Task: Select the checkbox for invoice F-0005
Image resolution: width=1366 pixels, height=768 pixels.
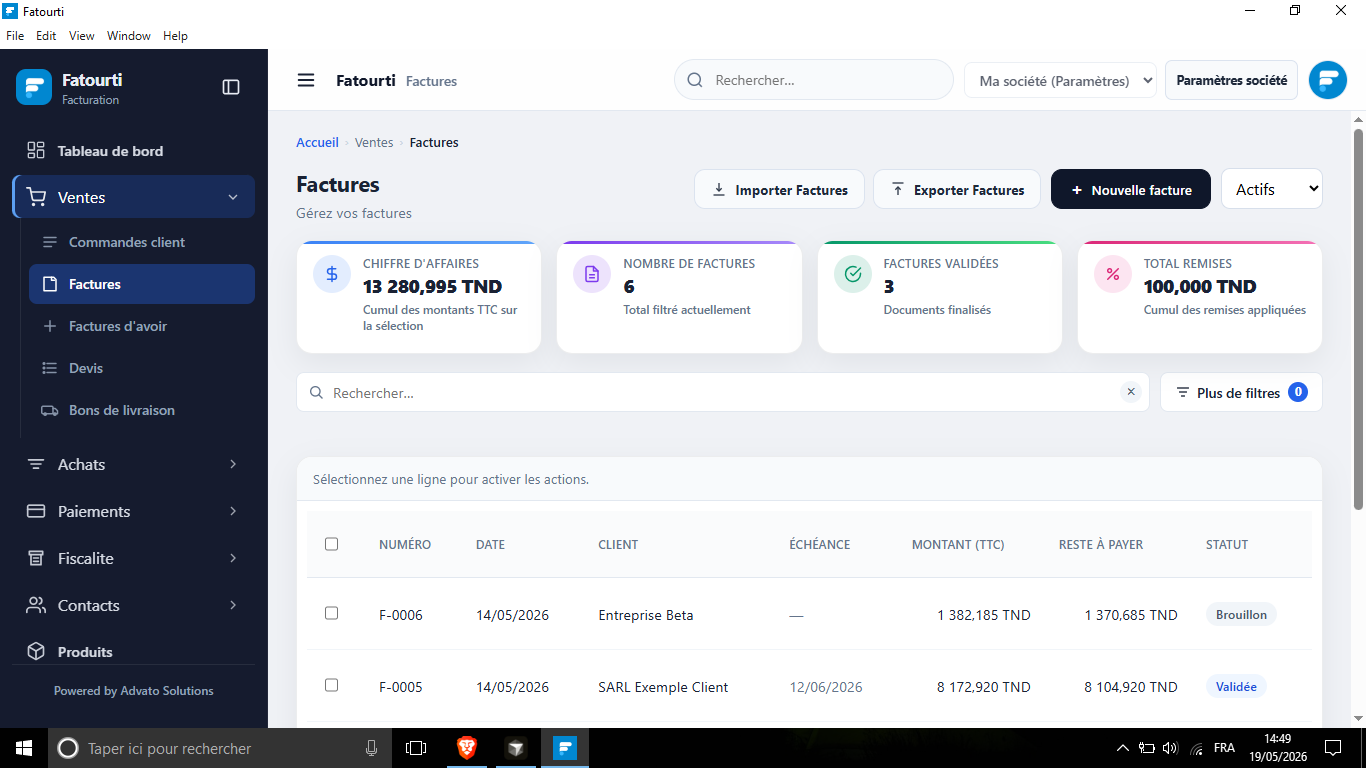Action: pyautogui.click(x=331, y=685)
